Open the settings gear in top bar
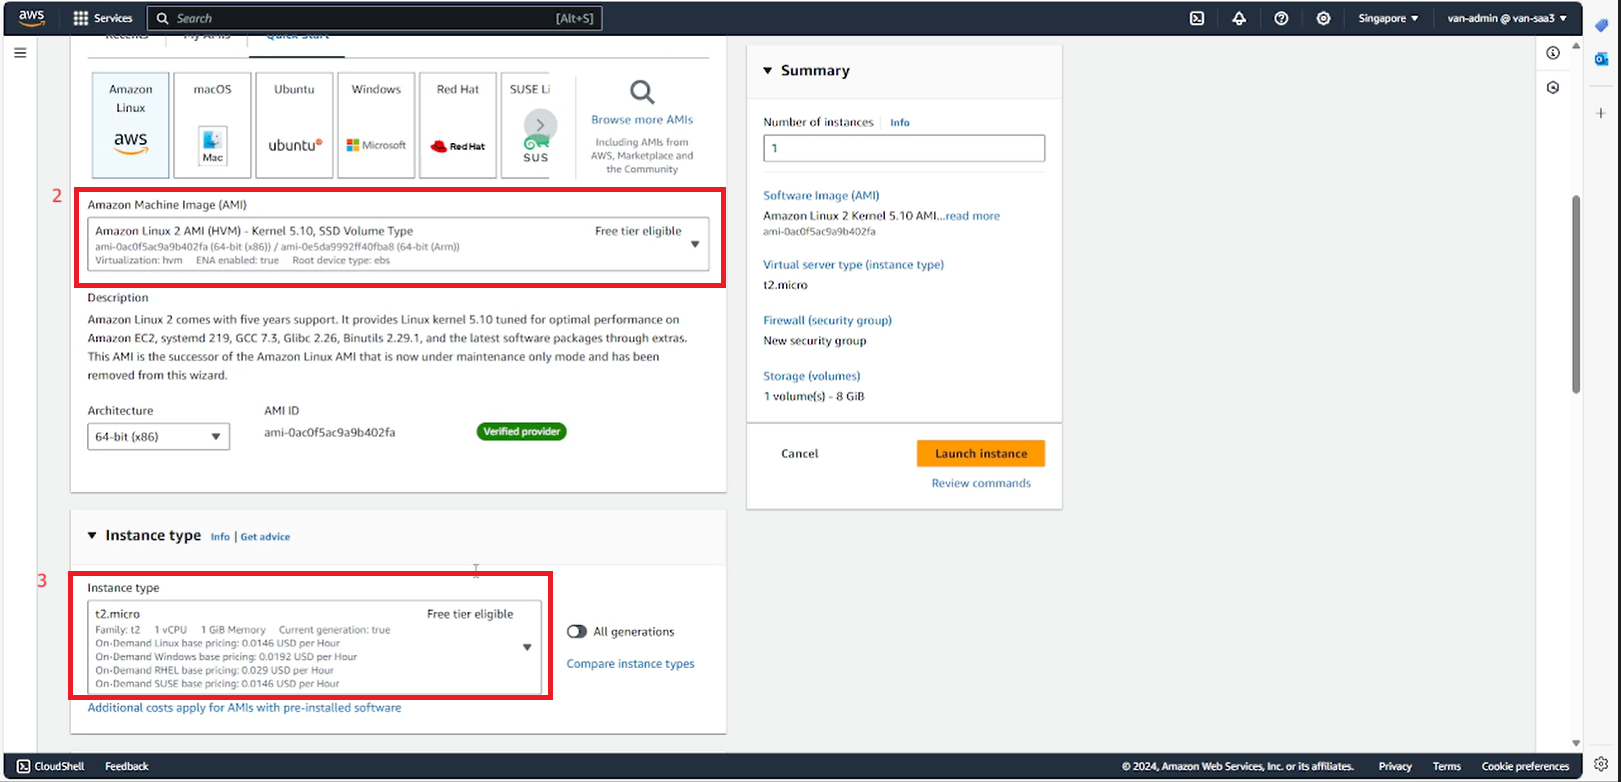 pos(1324,18)
